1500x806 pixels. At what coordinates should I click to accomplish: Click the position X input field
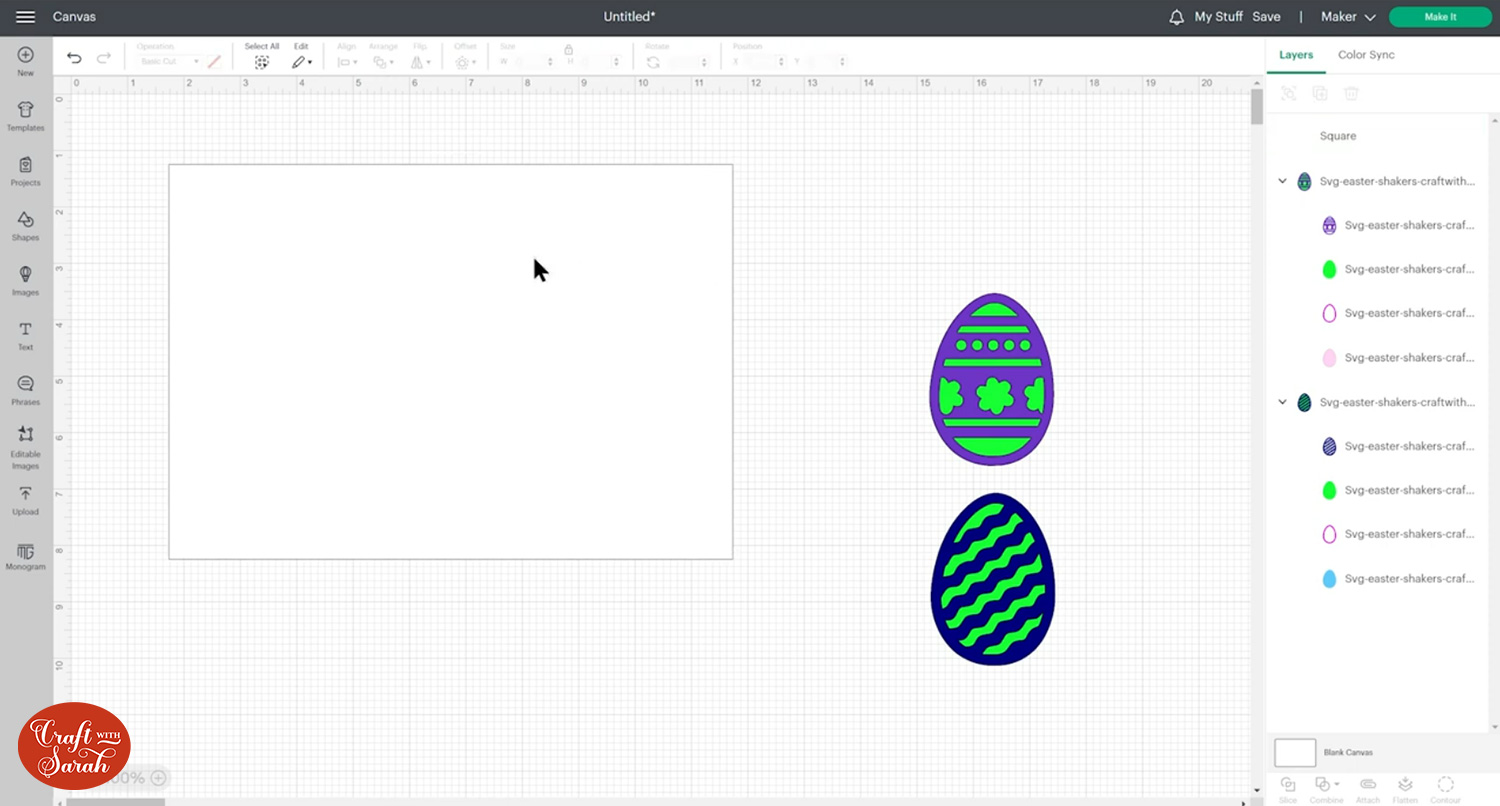pos(766,62)
